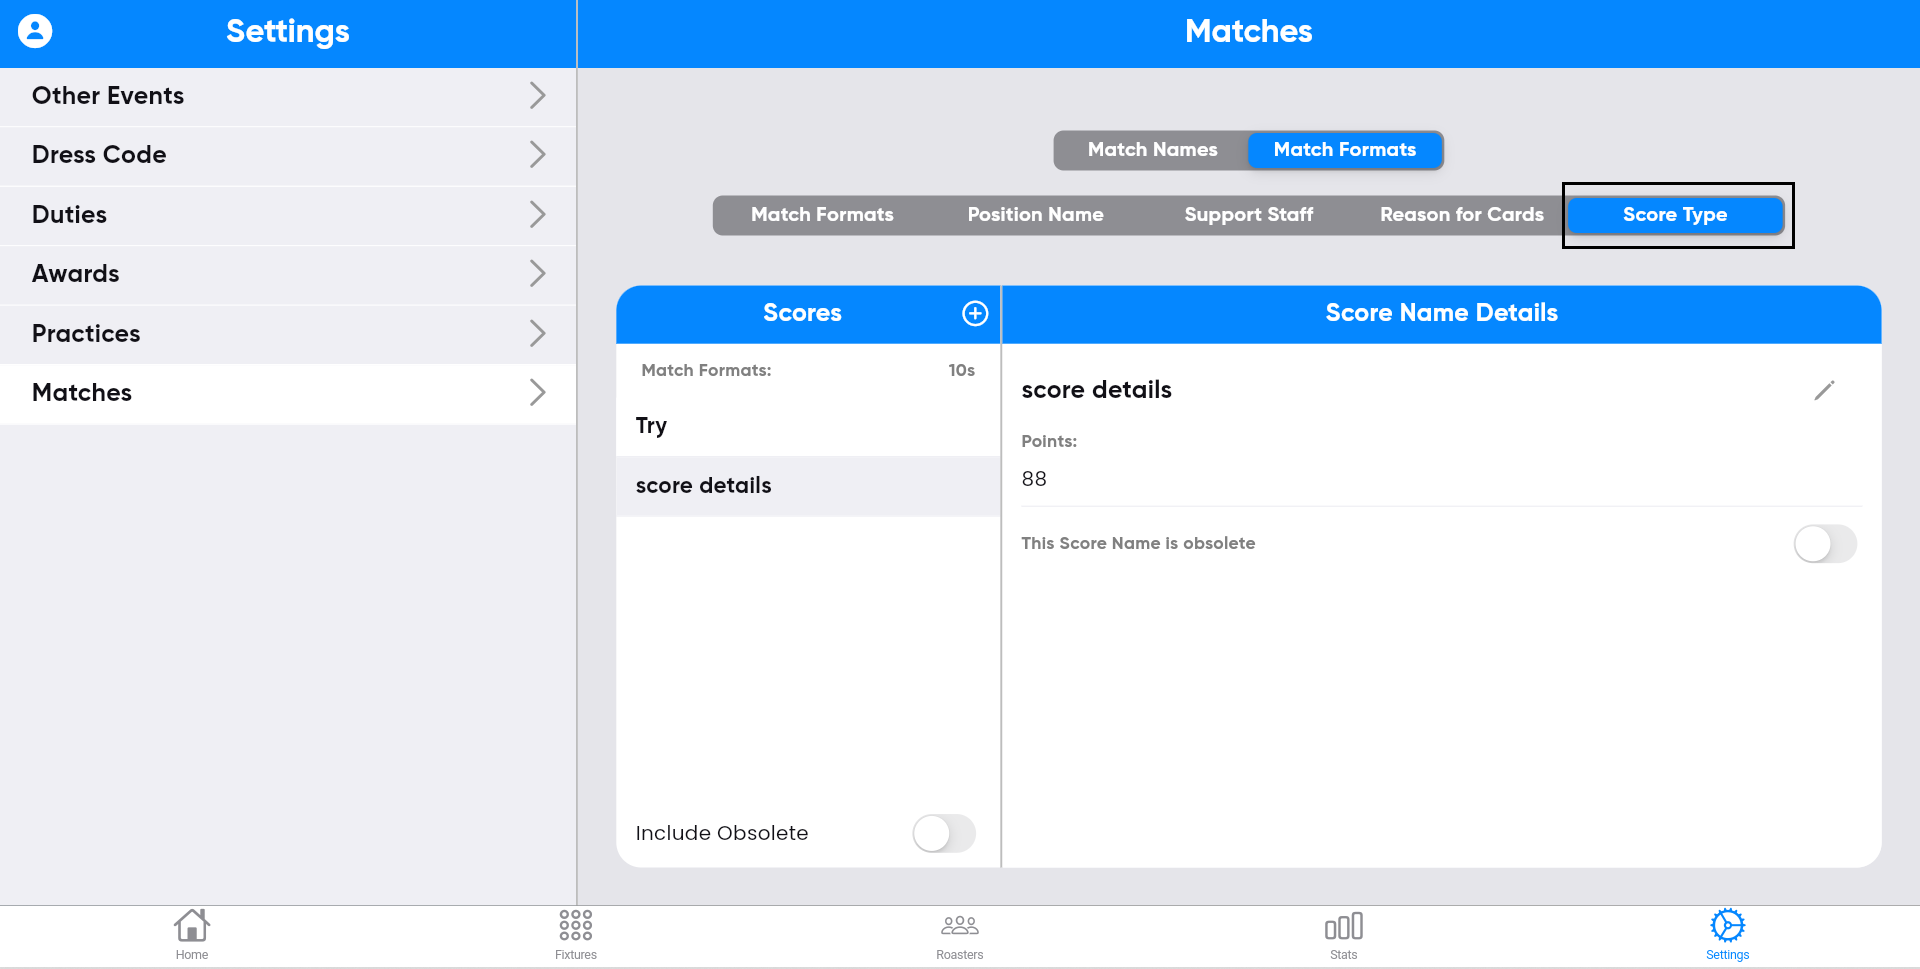Expand Dress Code settings chevron
This screenshot has height=969, width=1920.
click(x=537, y=155)
